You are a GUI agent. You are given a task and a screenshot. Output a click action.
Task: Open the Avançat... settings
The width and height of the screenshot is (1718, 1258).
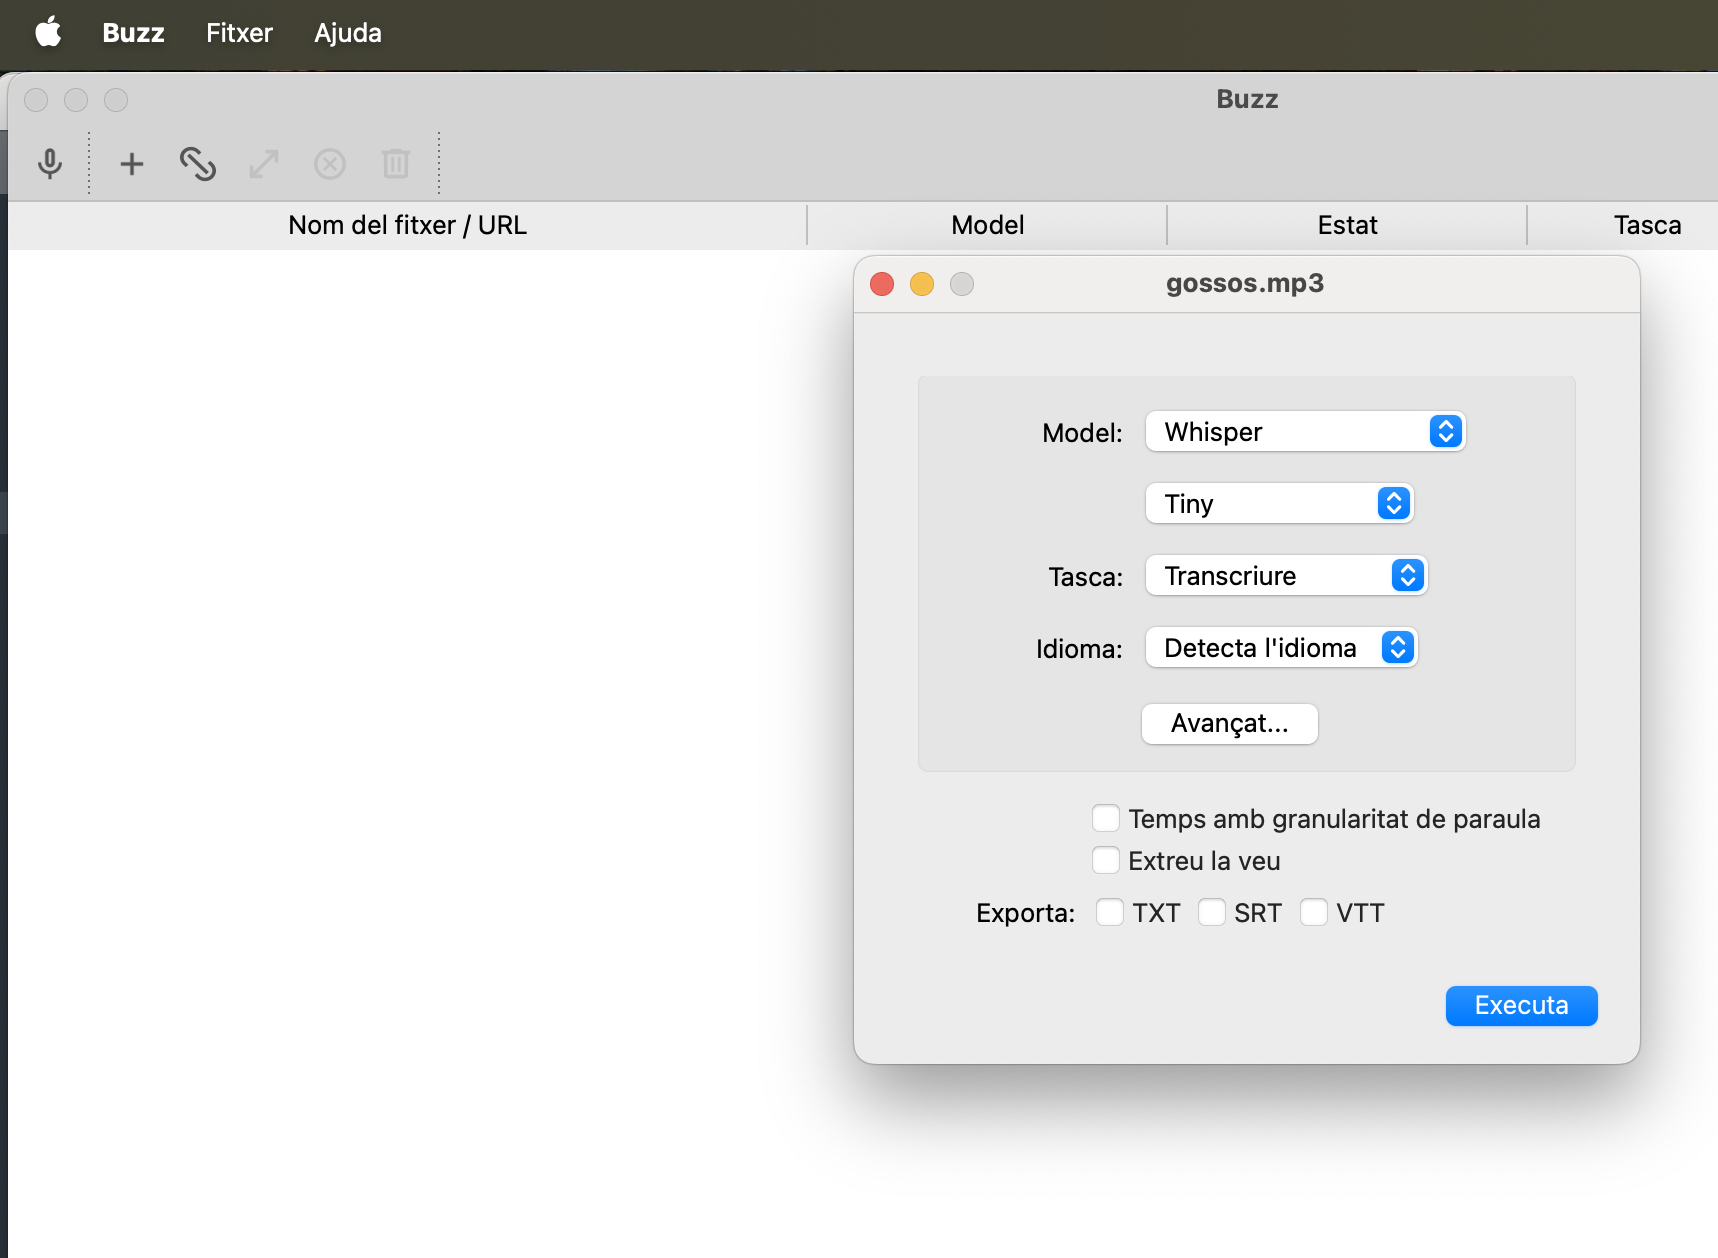coord(1229,723)
